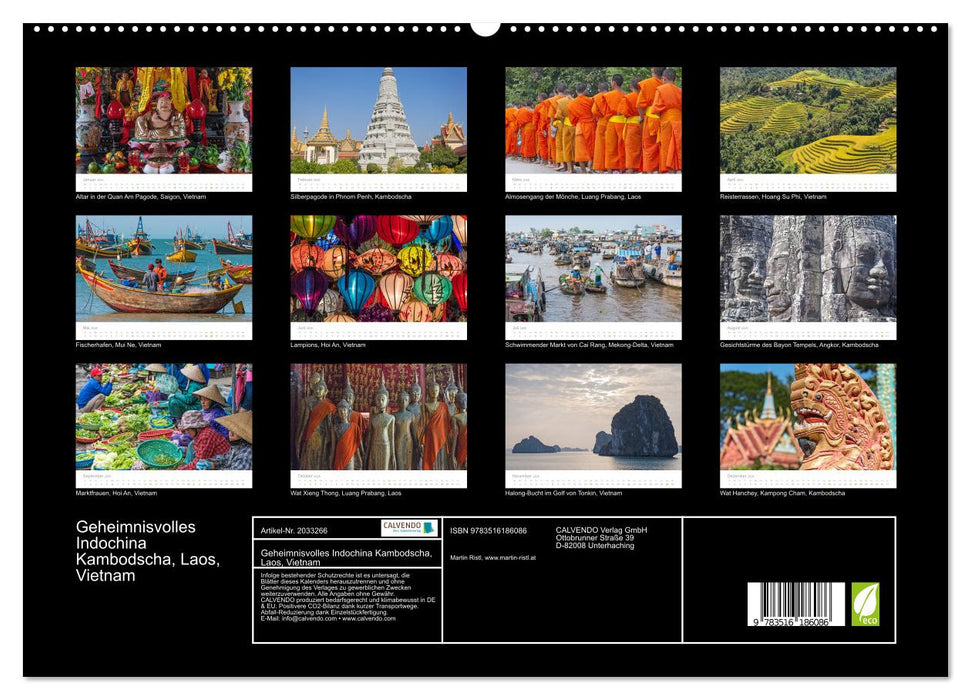Click the Bayon Tempel stone faces image
971x700 pixels.
(x=808, y=268)
